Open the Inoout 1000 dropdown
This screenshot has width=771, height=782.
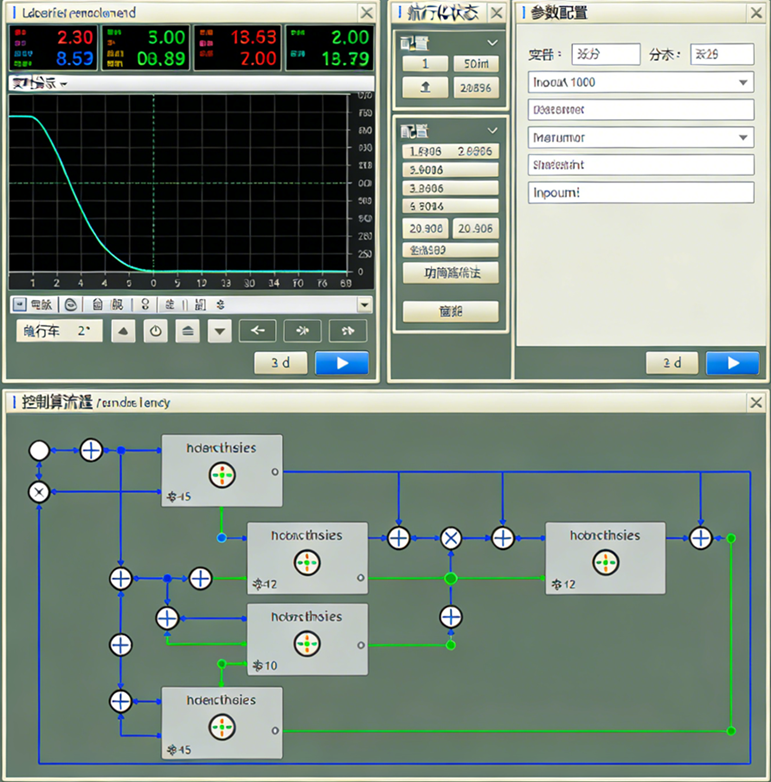point(640,82)
